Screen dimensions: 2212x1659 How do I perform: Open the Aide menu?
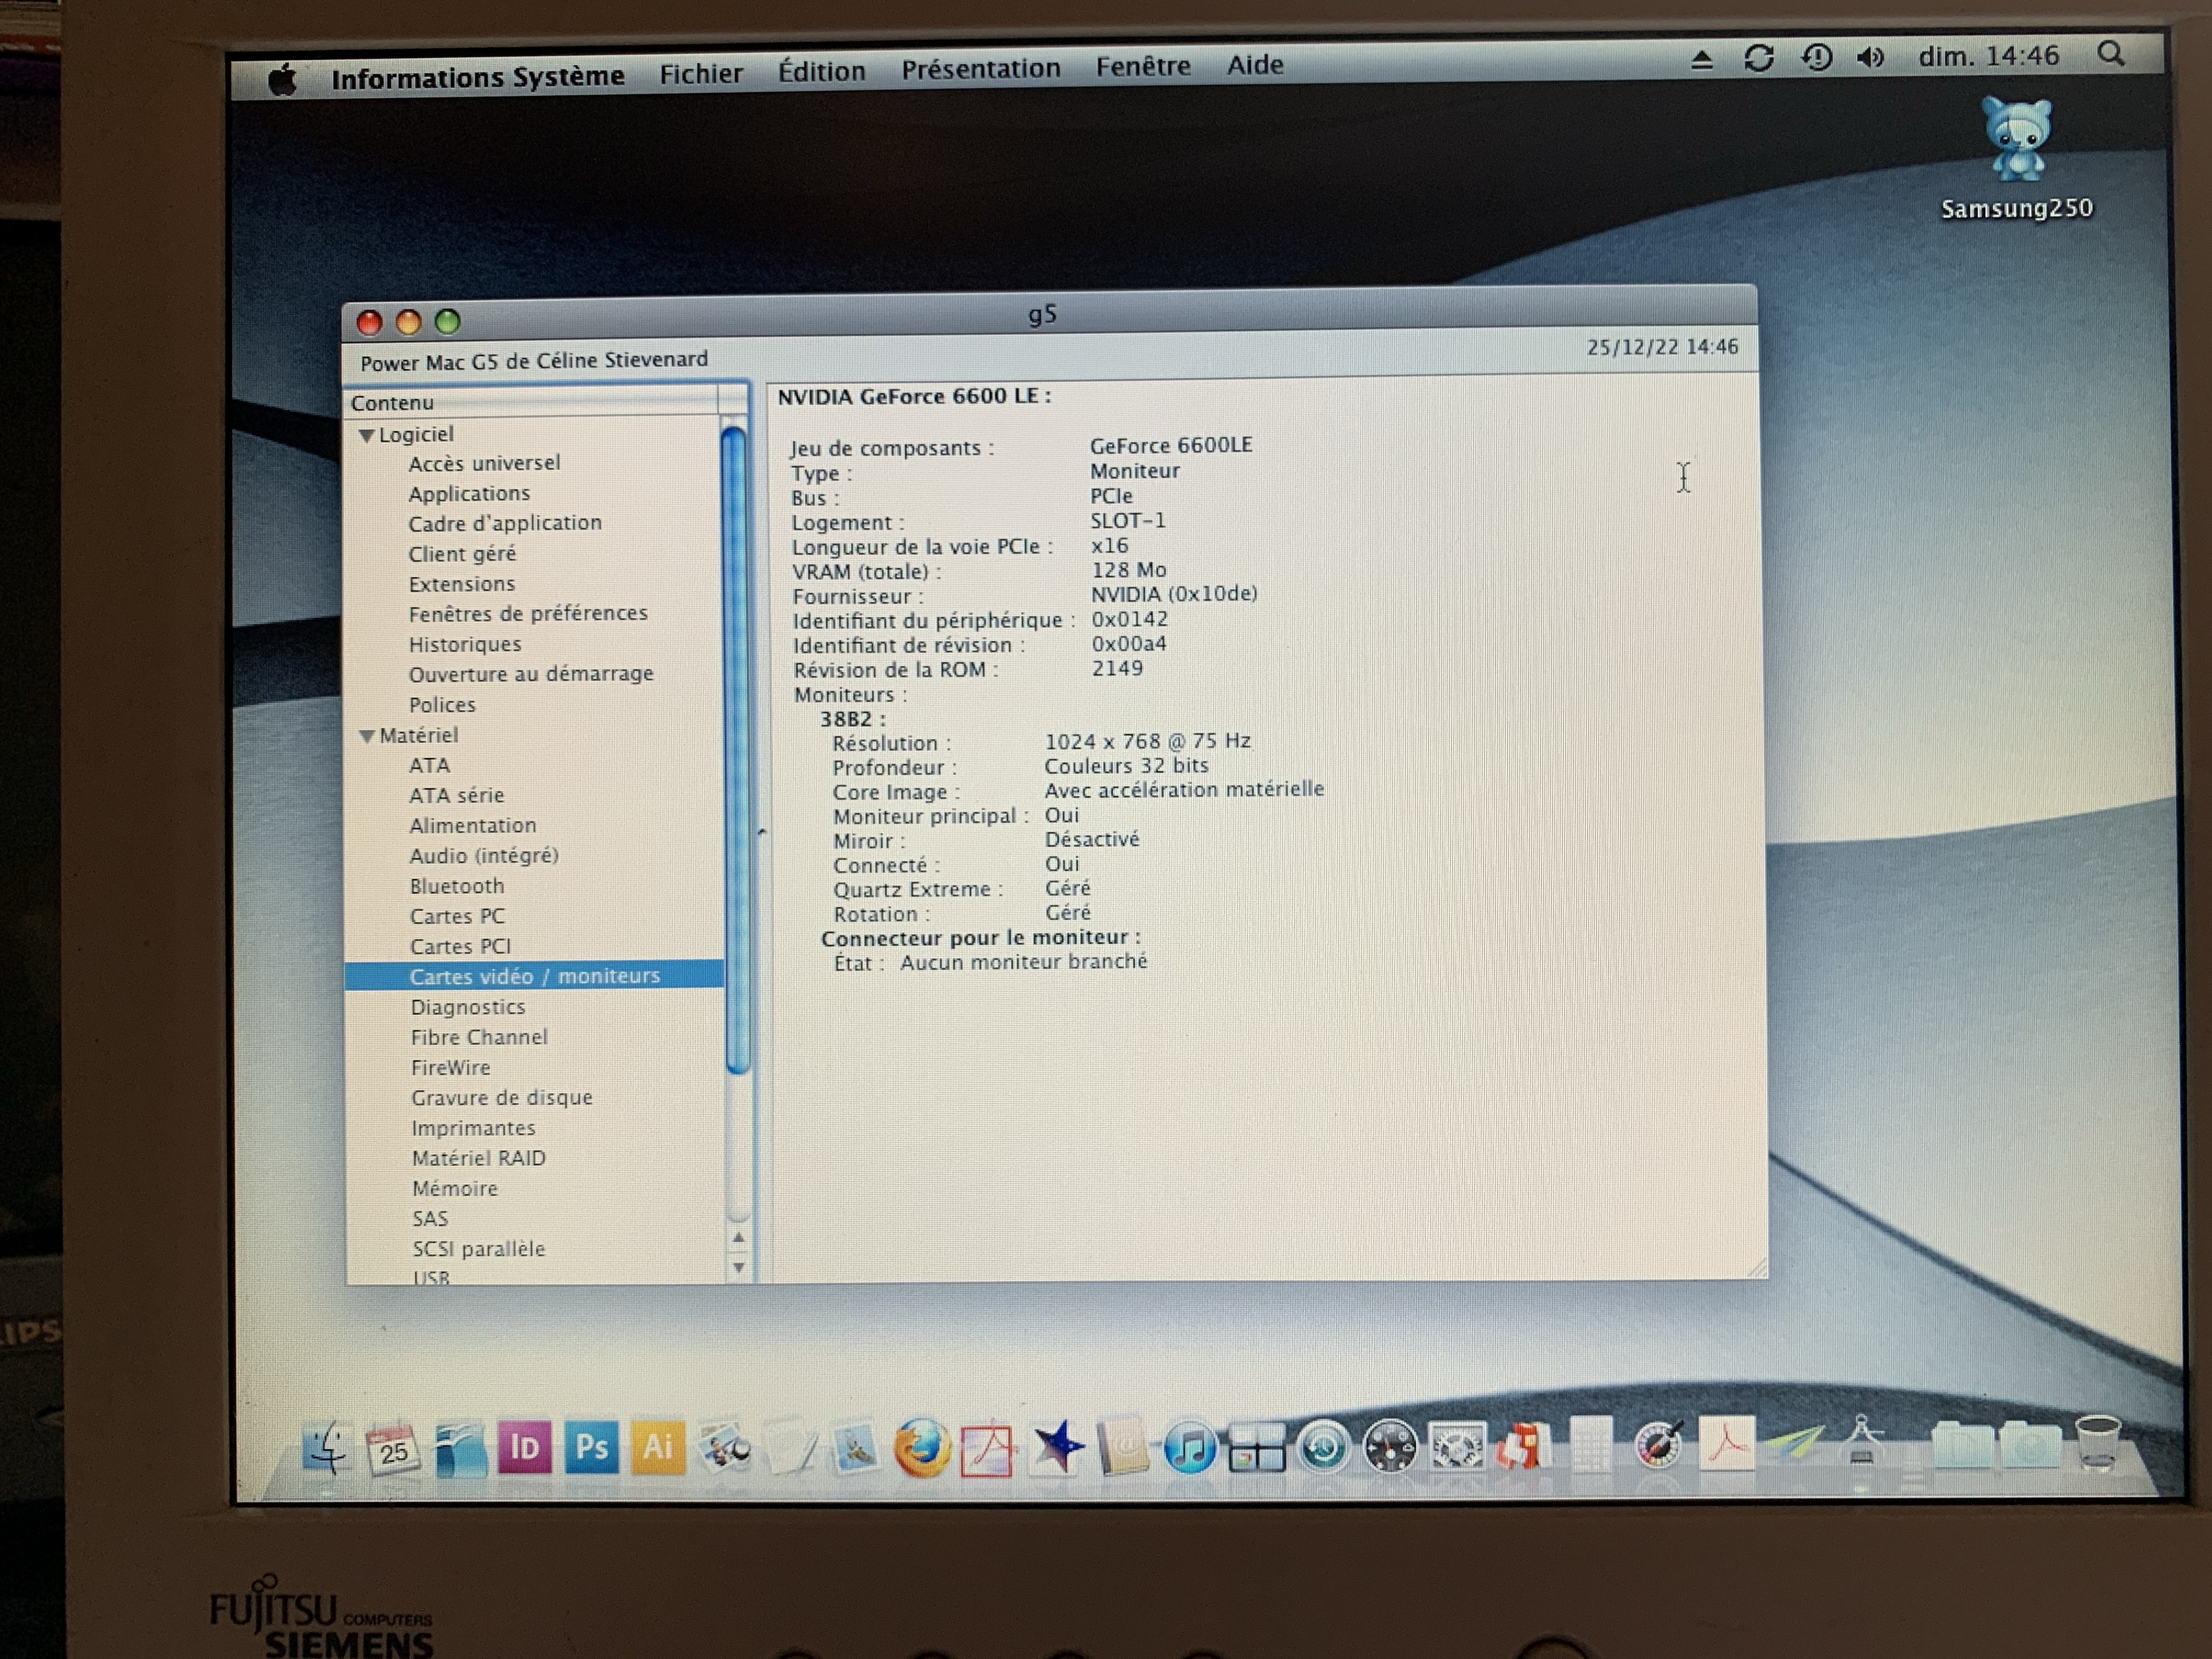pos(1255,65)
